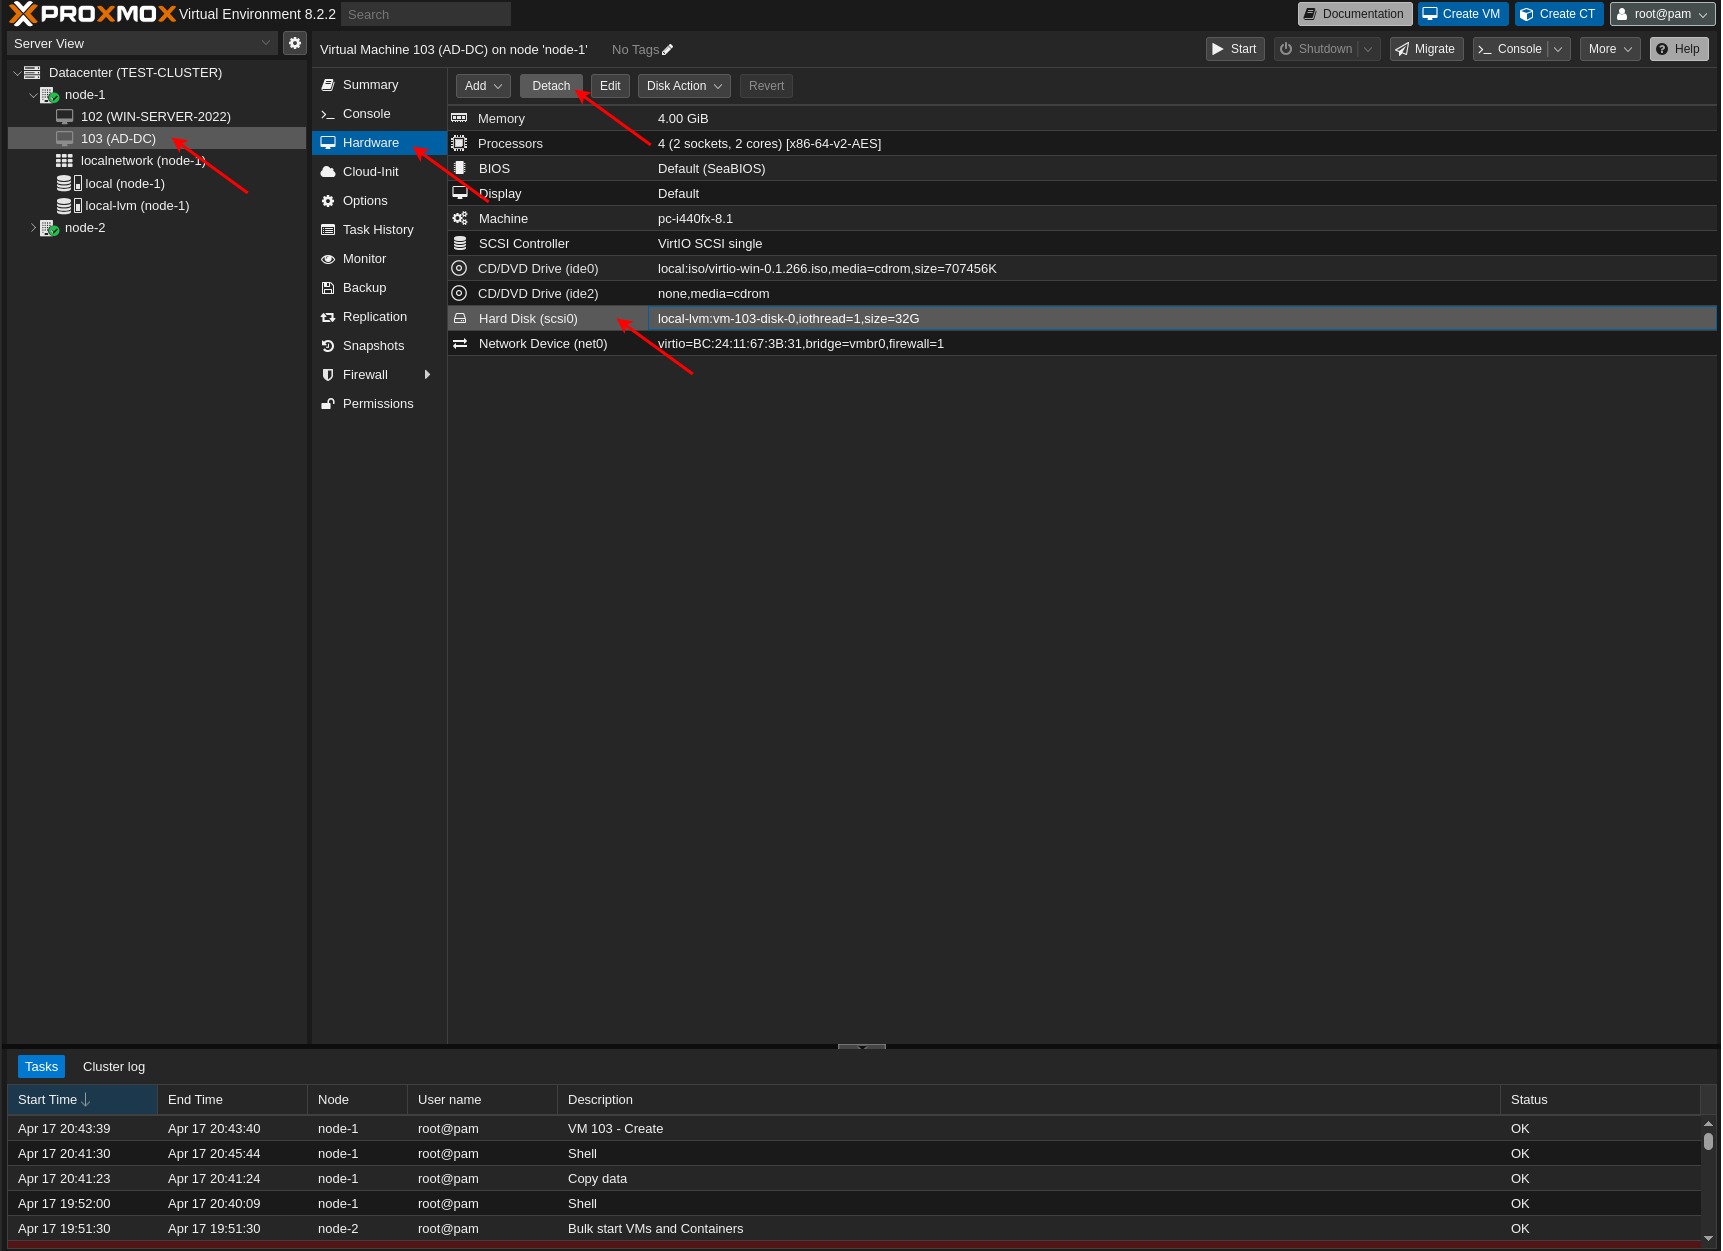1723x1251 pixels.
Task: Open the Firewall shield panel
Action: (x=364, y=374)
